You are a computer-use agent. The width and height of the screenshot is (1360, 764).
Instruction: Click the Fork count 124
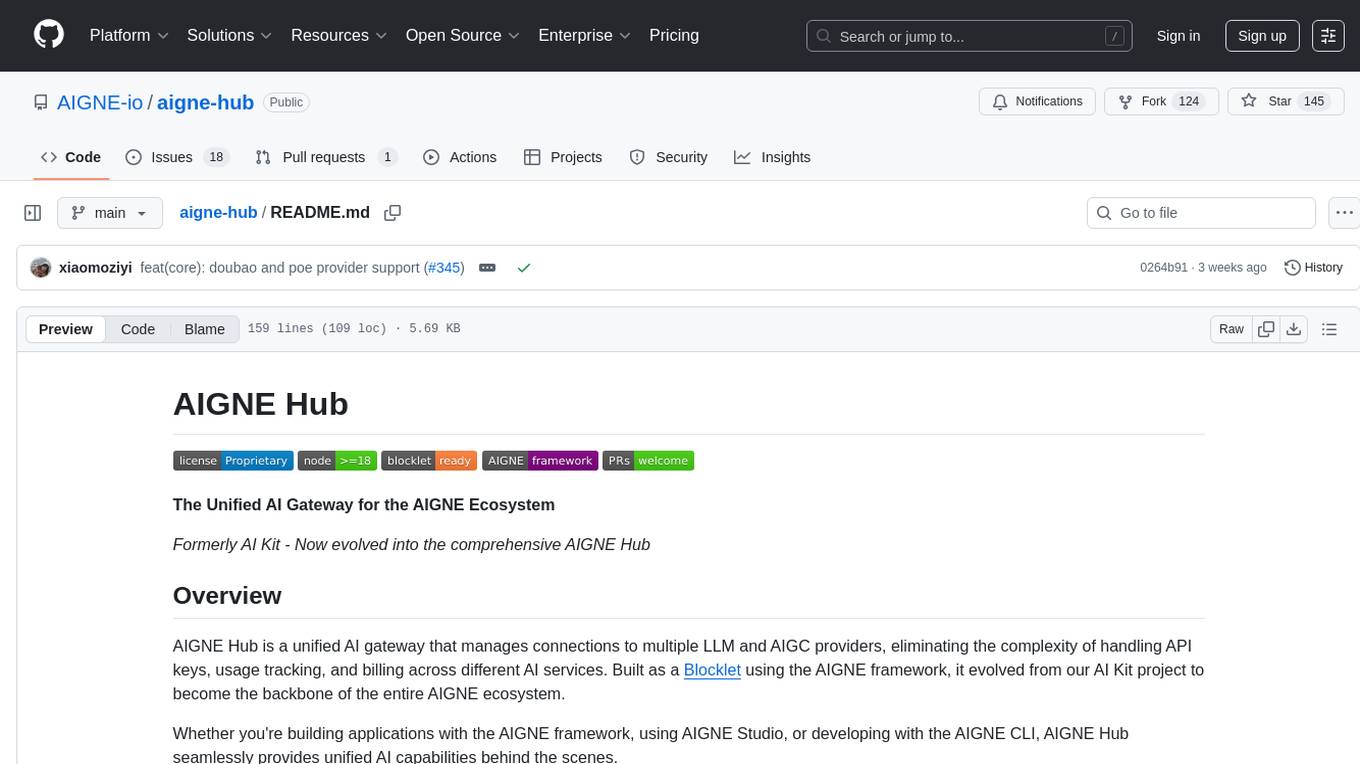click(x=1188, y=102)
